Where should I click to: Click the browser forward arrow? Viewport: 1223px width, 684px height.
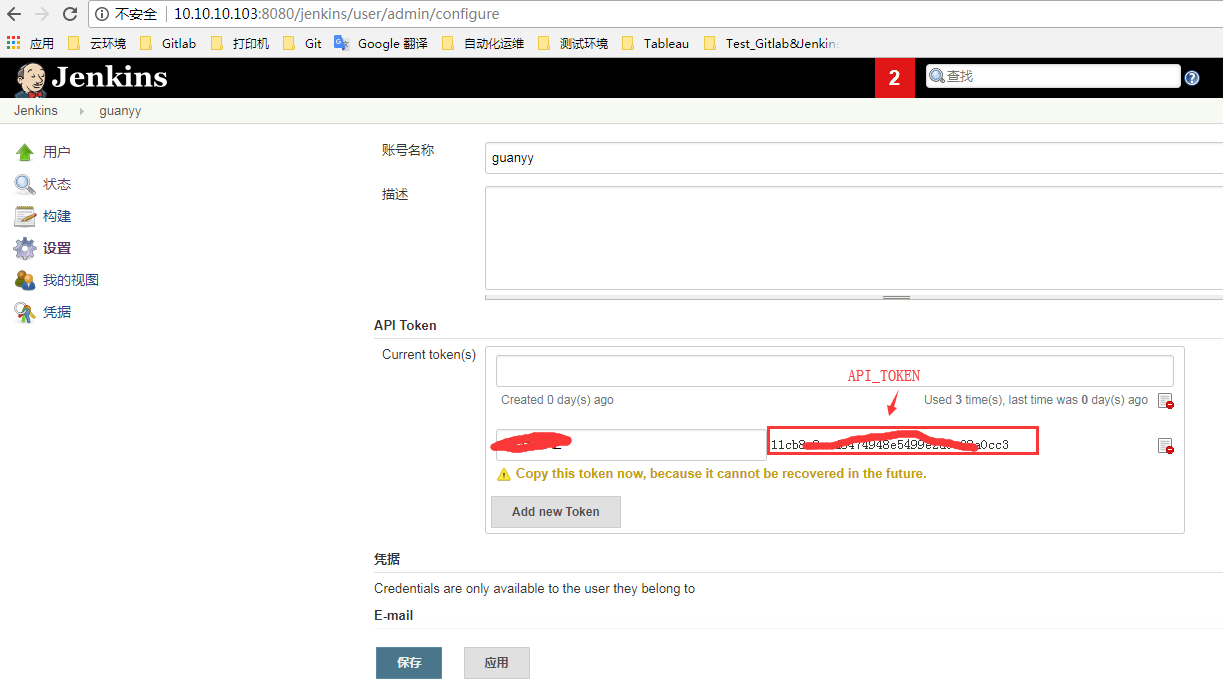(x=42, y=14)
